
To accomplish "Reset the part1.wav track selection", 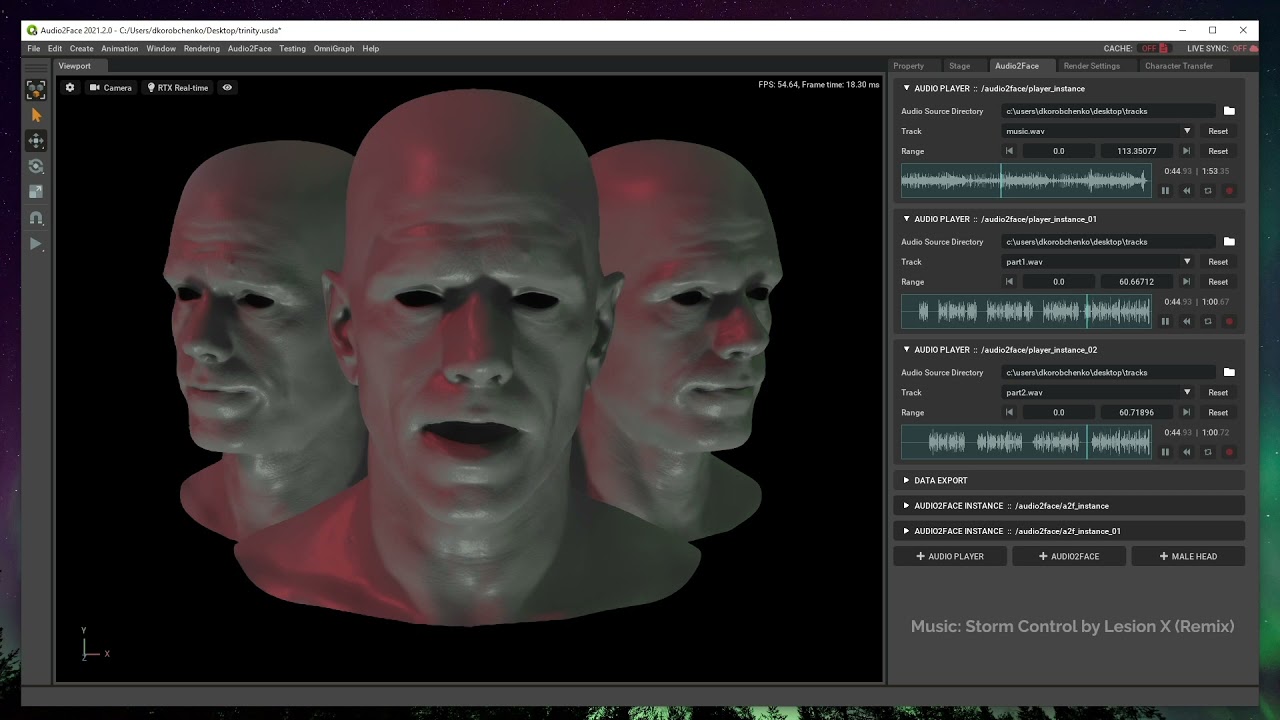I will pos(1218,262).
